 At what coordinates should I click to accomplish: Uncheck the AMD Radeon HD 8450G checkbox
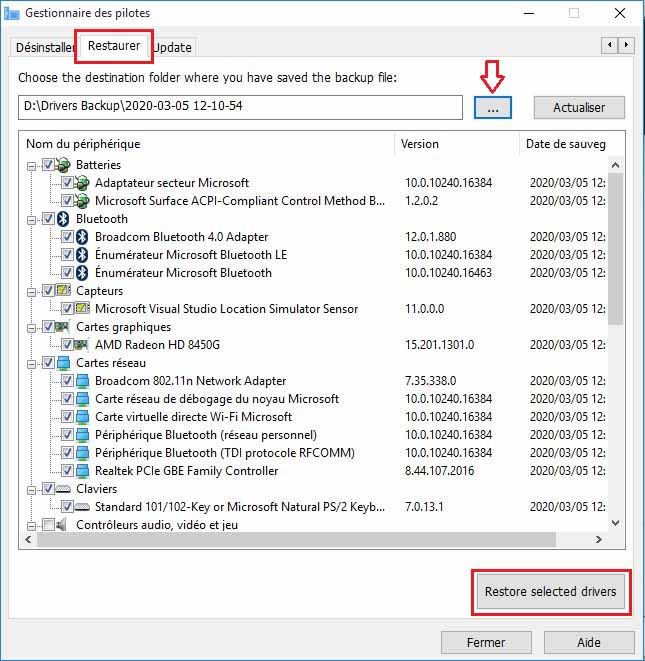coord(67,344)
